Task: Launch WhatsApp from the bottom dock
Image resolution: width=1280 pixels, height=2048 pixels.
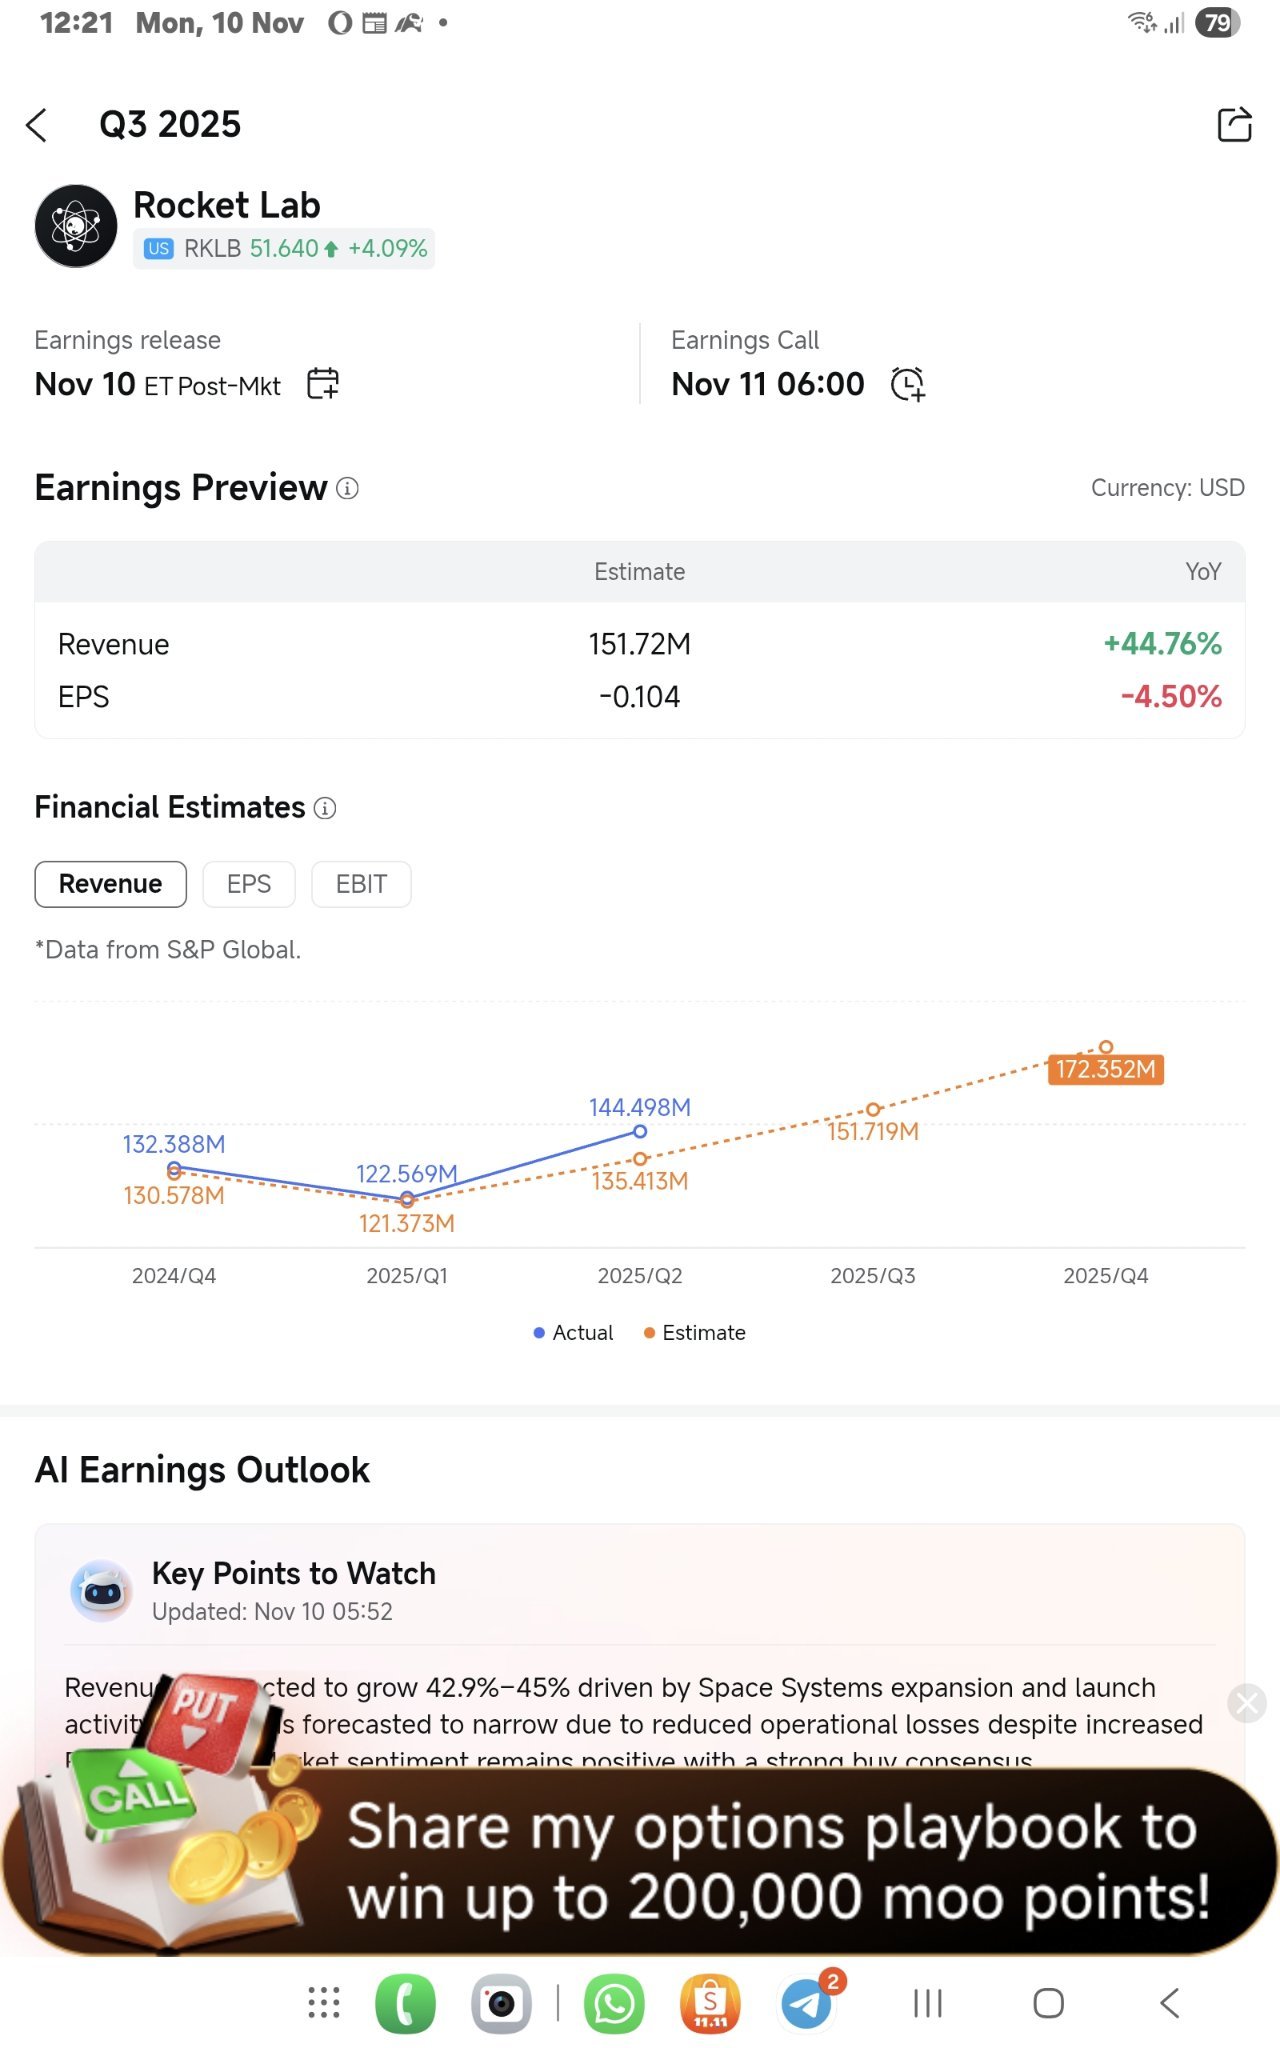Action: click(x=614, y=2004)
